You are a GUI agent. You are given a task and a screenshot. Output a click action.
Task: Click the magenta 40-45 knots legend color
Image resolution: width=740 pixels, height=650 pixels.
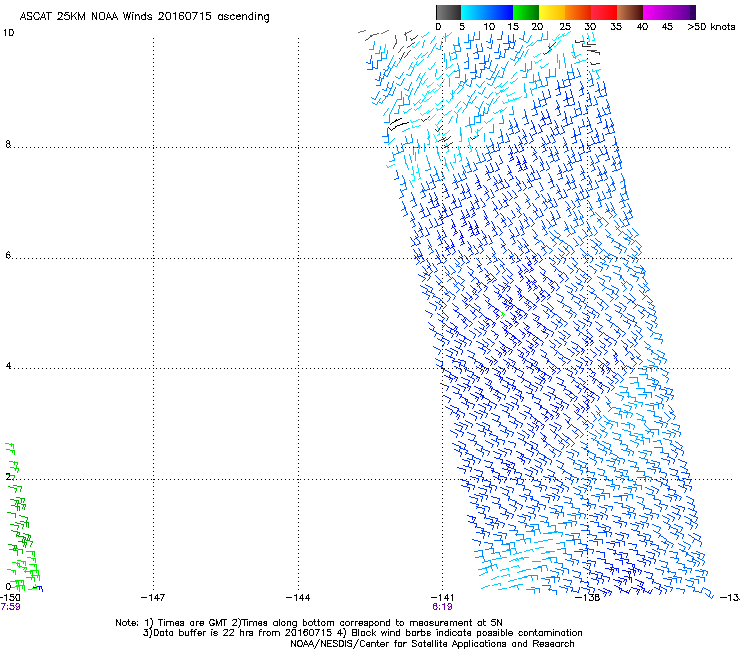(656, 12)
